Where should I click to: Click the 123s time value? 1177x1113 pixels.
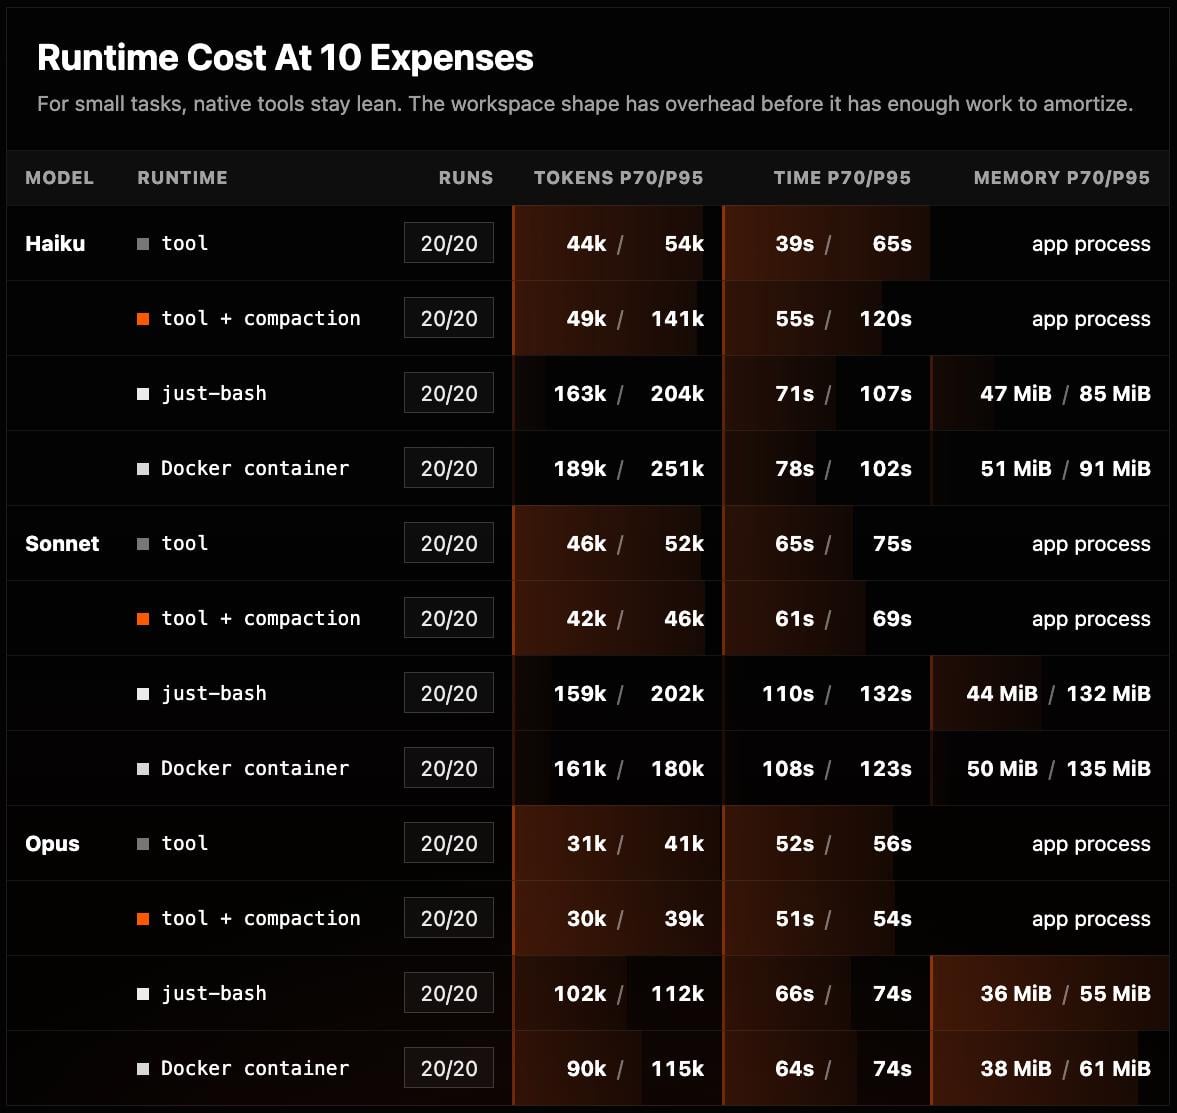tap(885, 769)
